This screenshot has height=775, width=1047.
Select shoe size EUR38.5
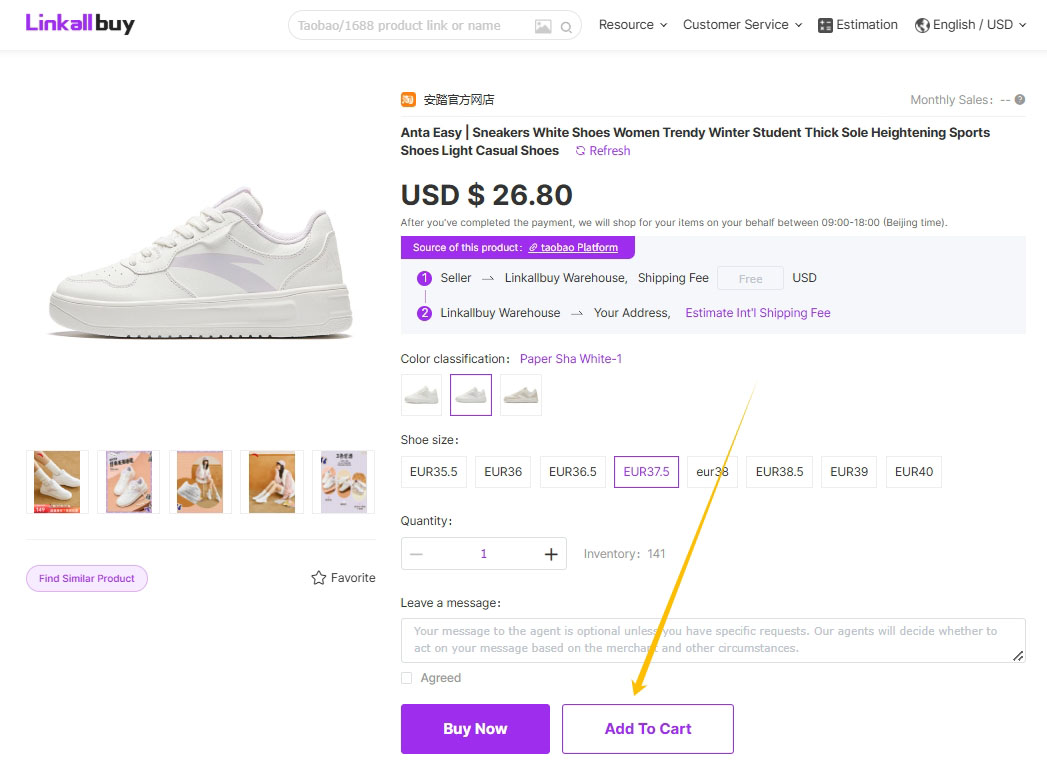779,472
